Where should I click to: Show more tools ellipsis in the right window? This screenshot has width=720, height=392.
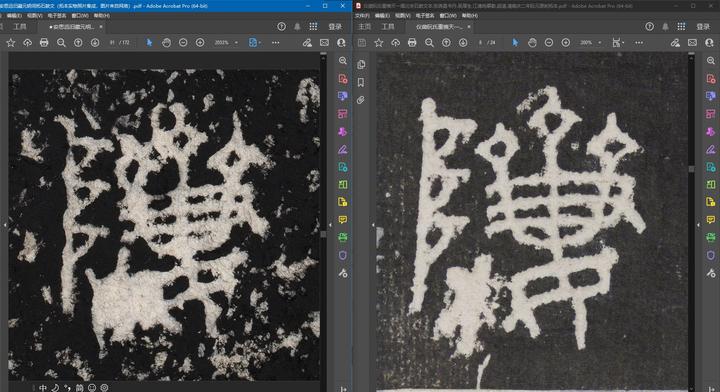tap(639, 43)
